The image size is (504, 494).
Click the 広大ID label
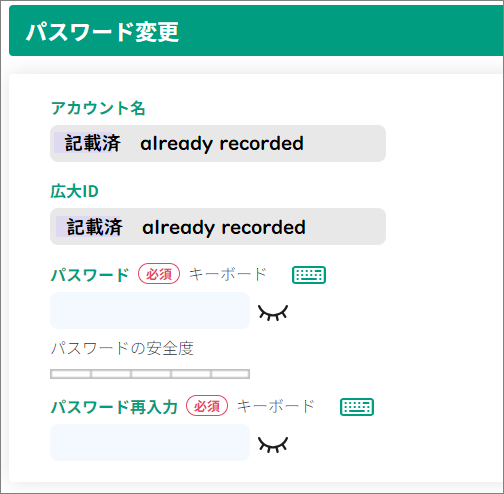tap(74, 191)
